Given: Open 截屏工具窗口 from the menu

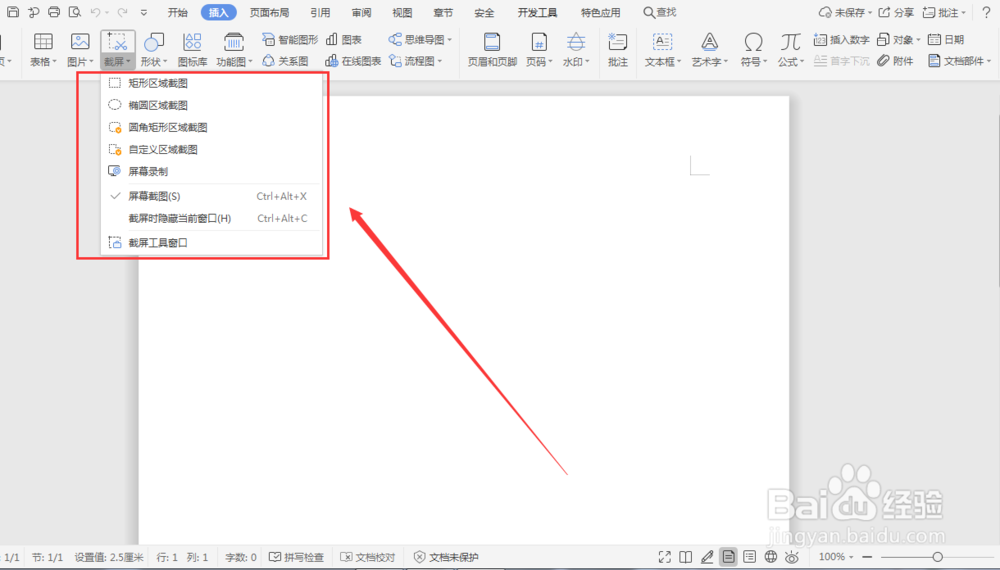Looking at the screenshot, I should tap(211, 243).
